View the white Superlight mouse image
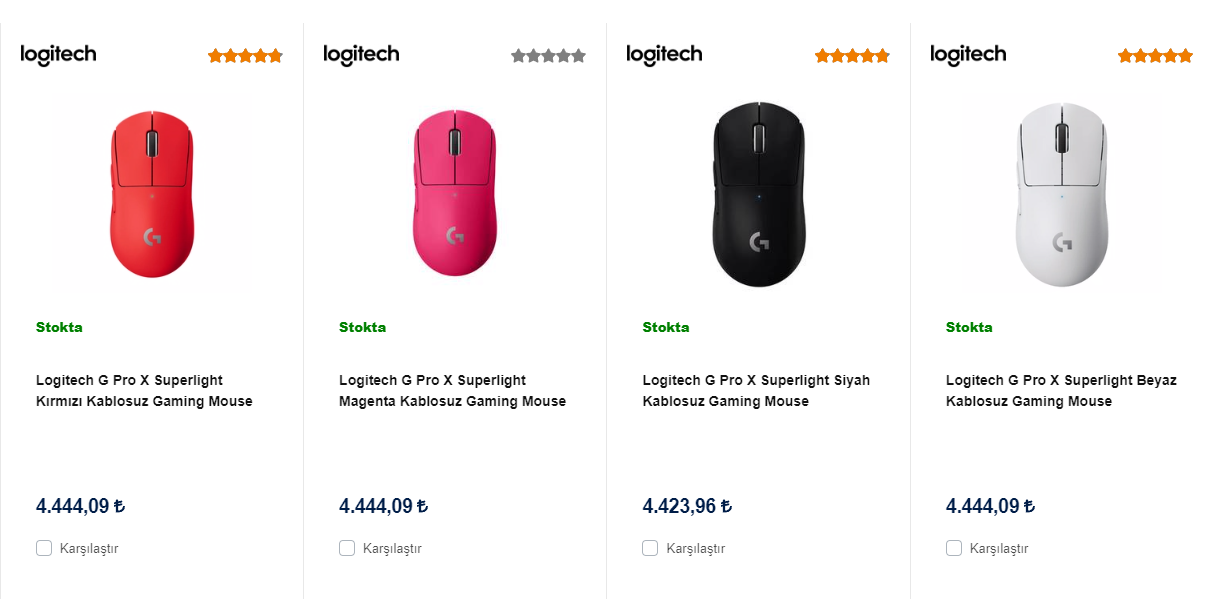This screenshot has height=599, width=1229. [x=1061, y=193]
